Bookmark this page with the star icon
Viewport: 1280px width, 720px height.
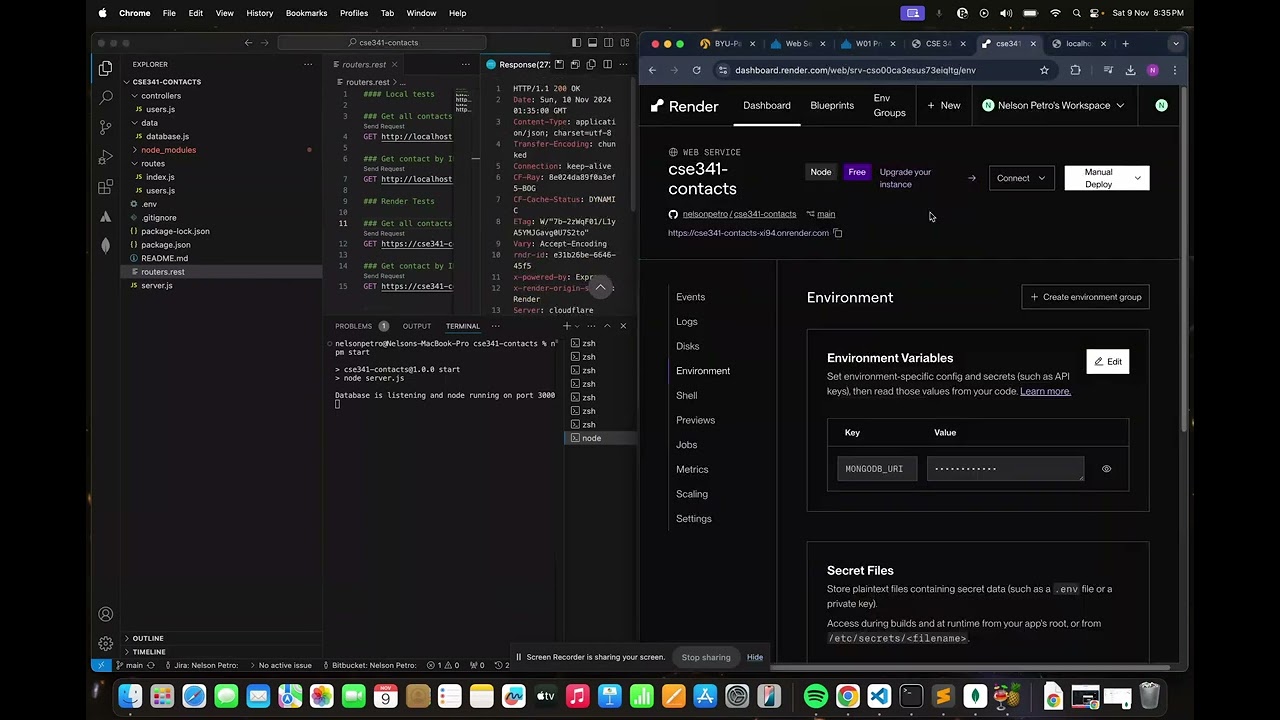1044,70
